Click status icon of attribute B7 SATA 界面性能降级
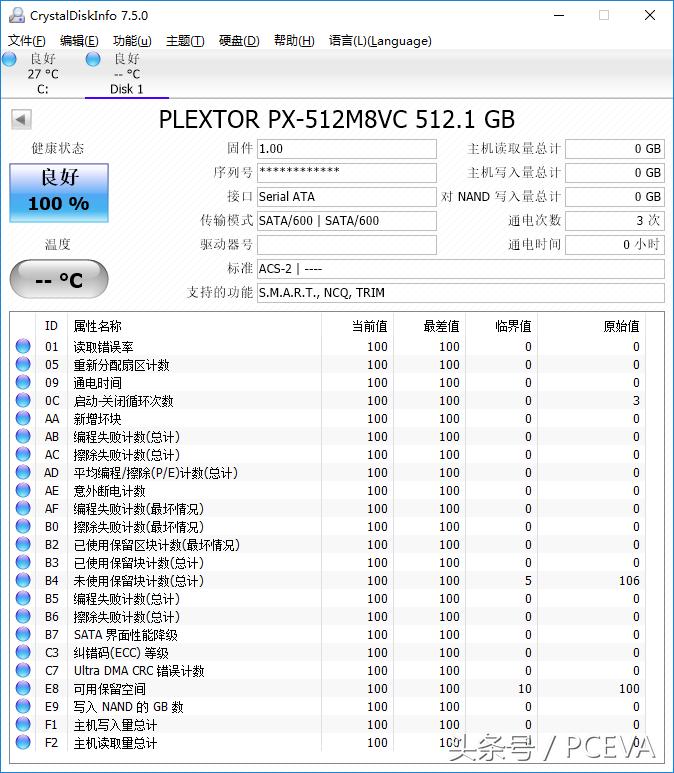 [x=23, y=634]
